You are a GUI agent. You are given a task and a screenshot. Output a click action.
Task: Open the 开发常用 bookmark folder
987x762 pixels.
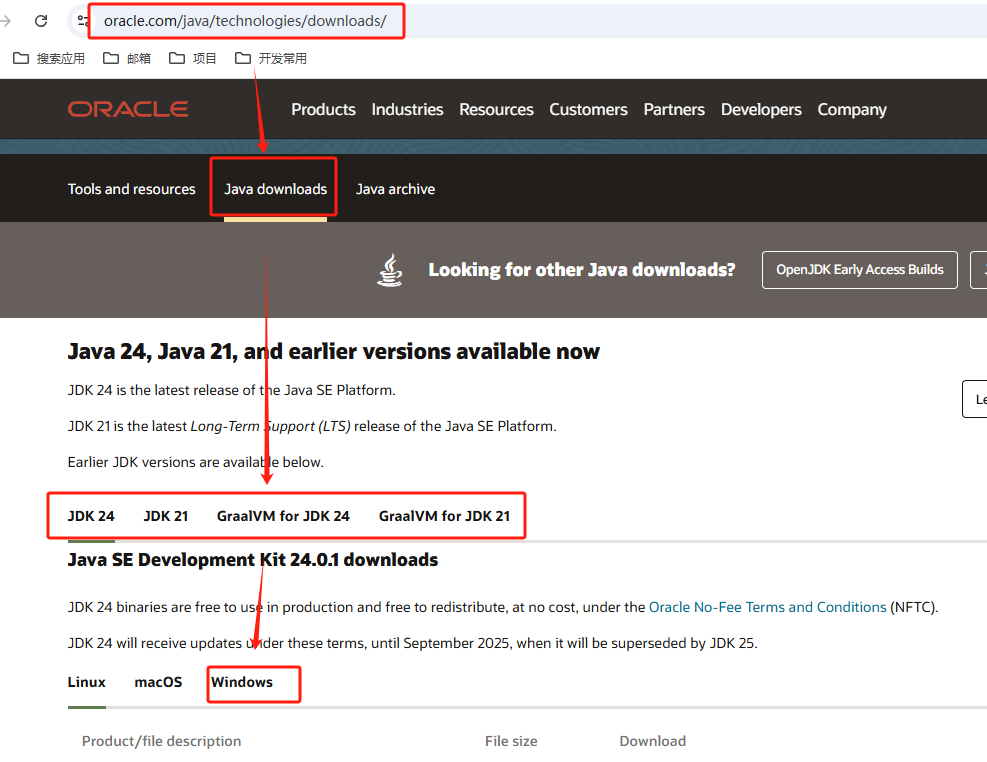tap(271, 59)
